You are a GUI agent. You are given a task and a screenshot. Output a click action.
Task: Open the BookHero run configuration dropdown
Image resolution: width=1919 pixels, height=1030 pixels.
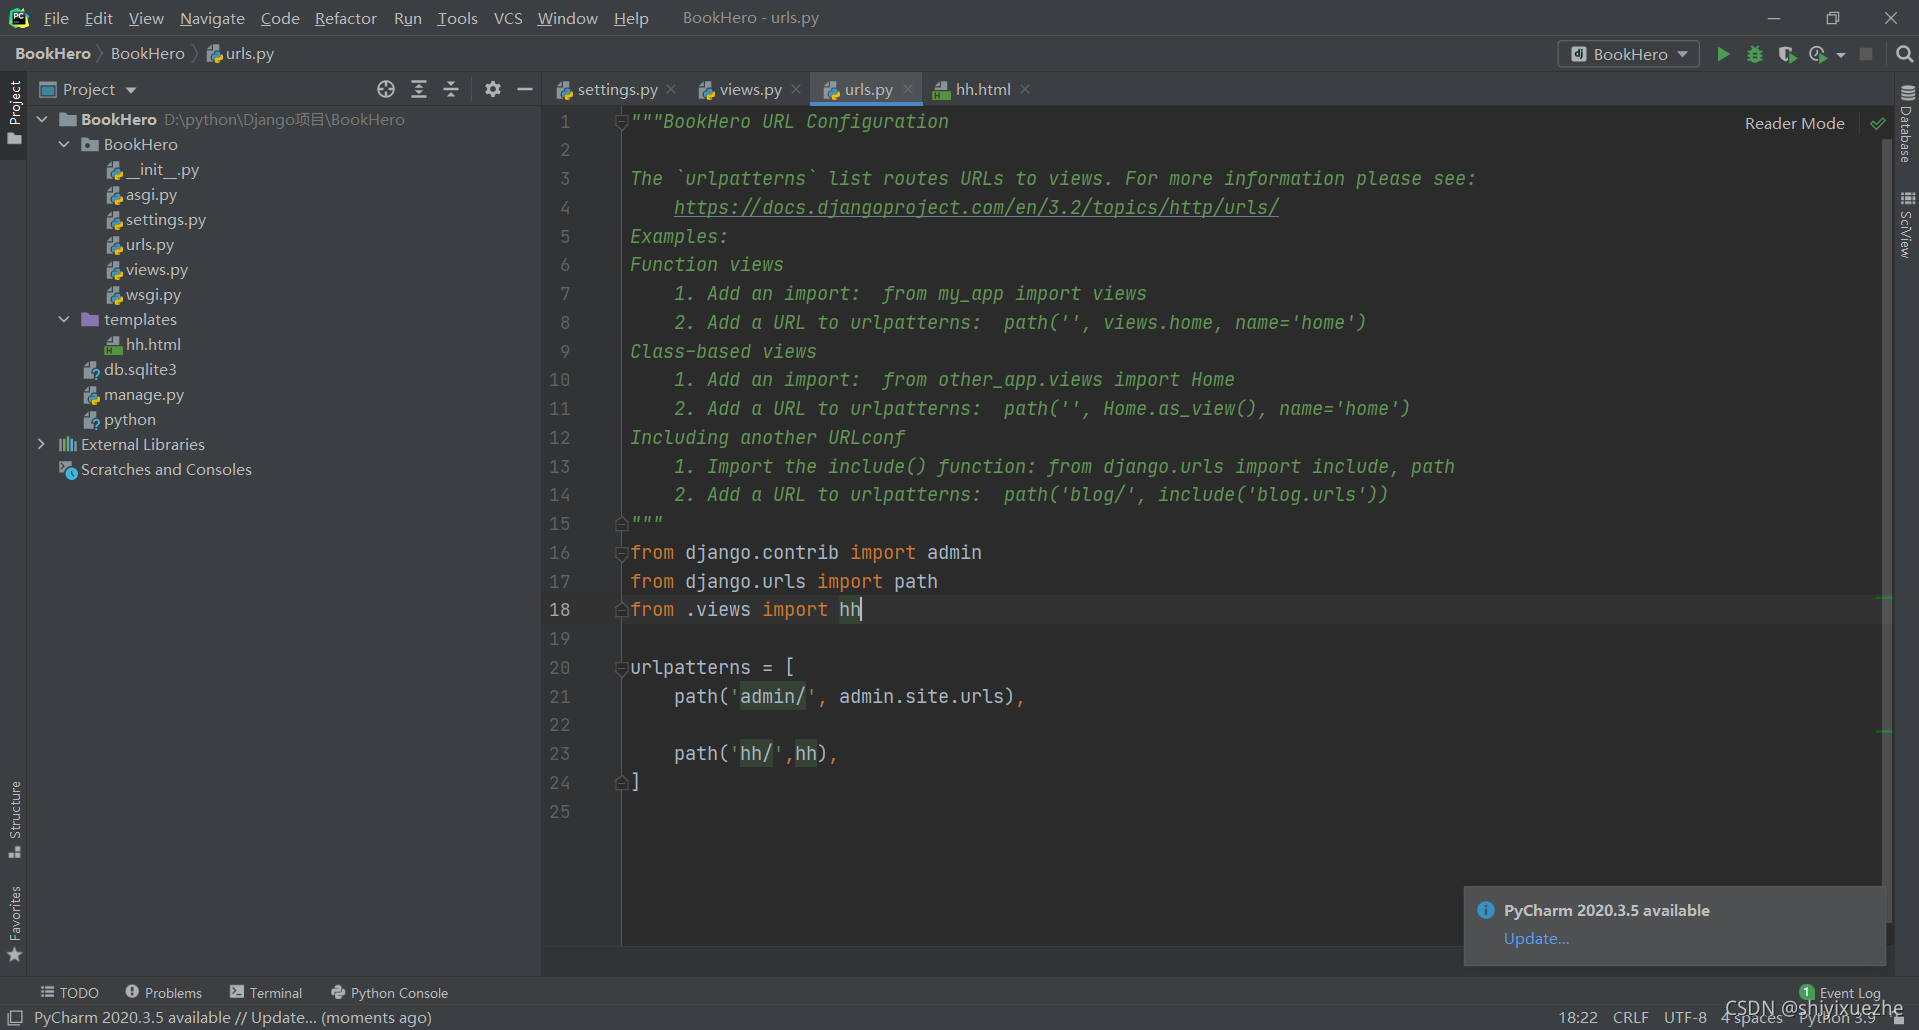(1629, 54)
